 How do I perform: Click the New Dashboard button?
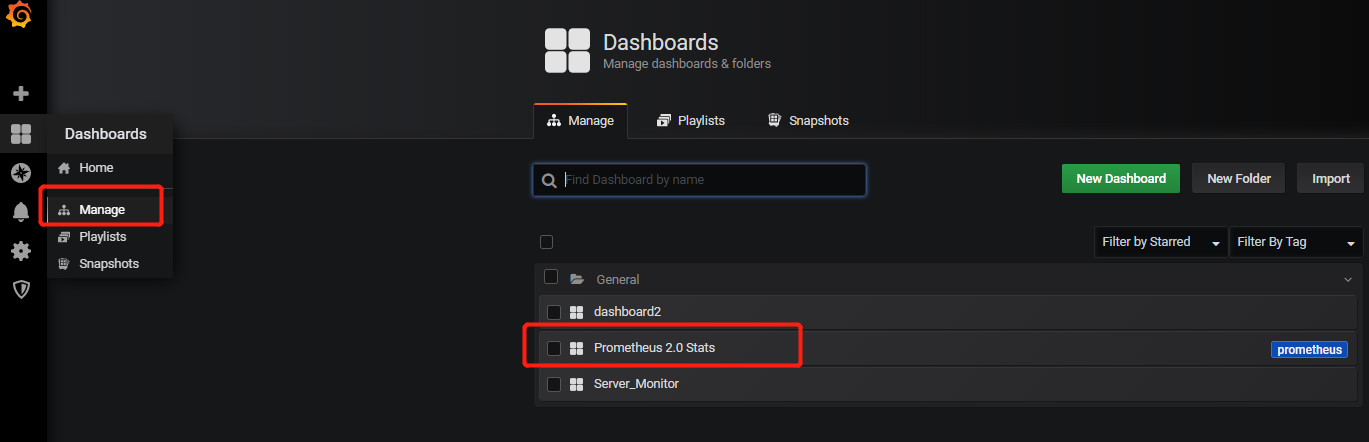pos(1120,179)
